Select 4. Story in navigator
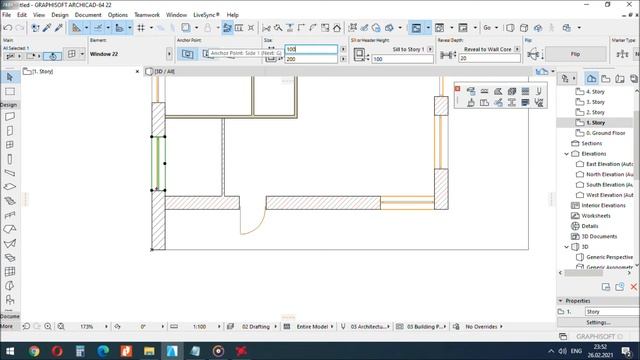The width and height of the screenshot is (640, 360). (x=595, y=92)
